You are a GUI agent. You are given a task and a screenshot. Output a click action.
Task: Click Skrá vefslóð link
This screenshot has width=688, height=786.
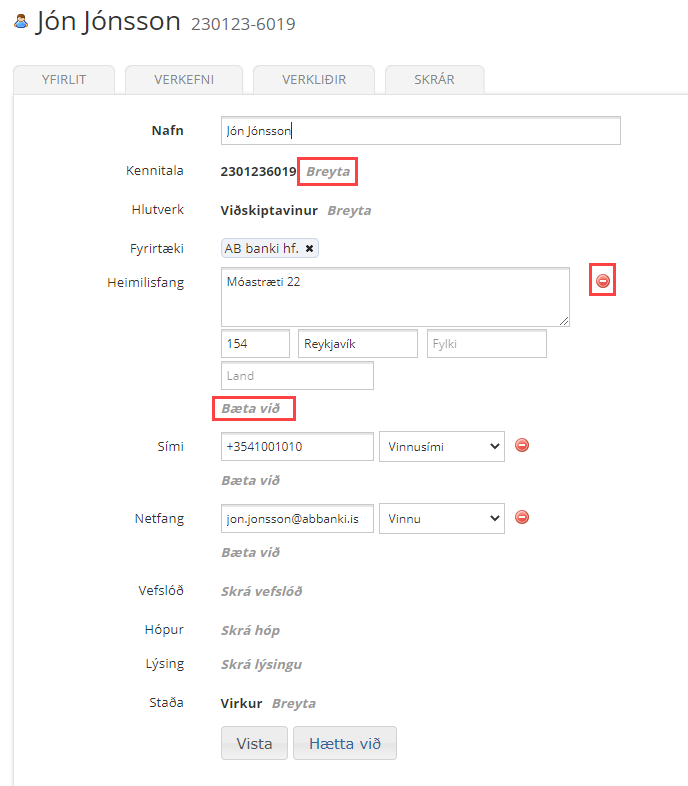point(261,591)
